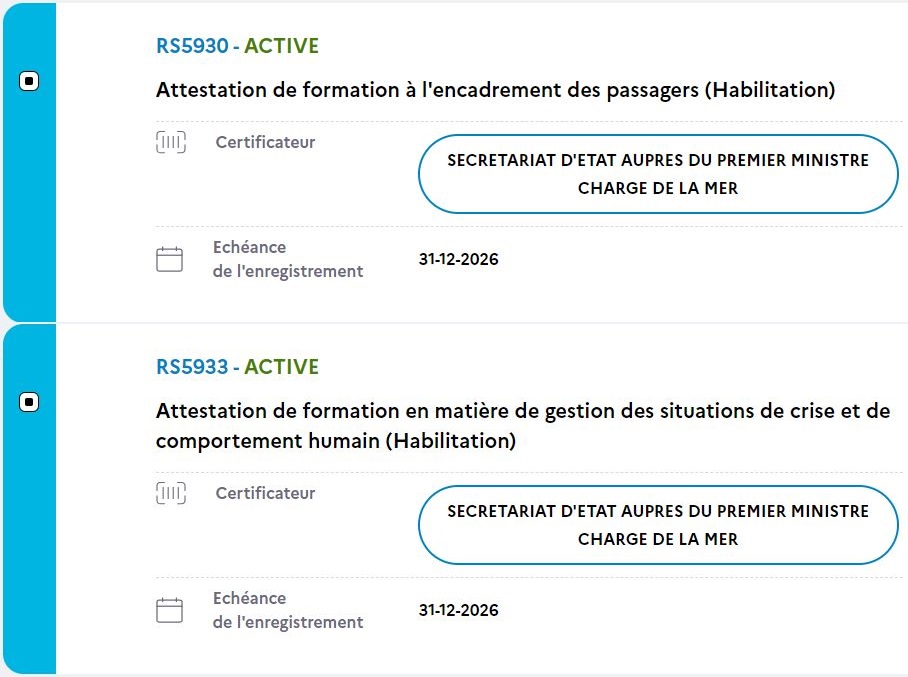This screenshot has width=908, height=677.
Task: Click the Certificateur barcode icon in RS5933 card
Action: coord(171,493)
